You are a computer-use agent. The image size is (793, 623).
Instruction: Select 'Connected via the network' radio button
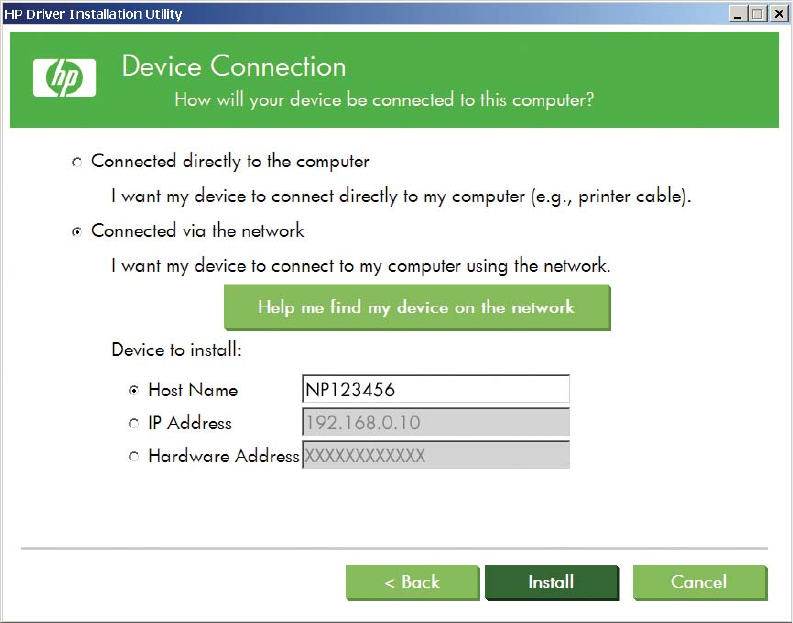pyautogui.click(x=77, y=232)
